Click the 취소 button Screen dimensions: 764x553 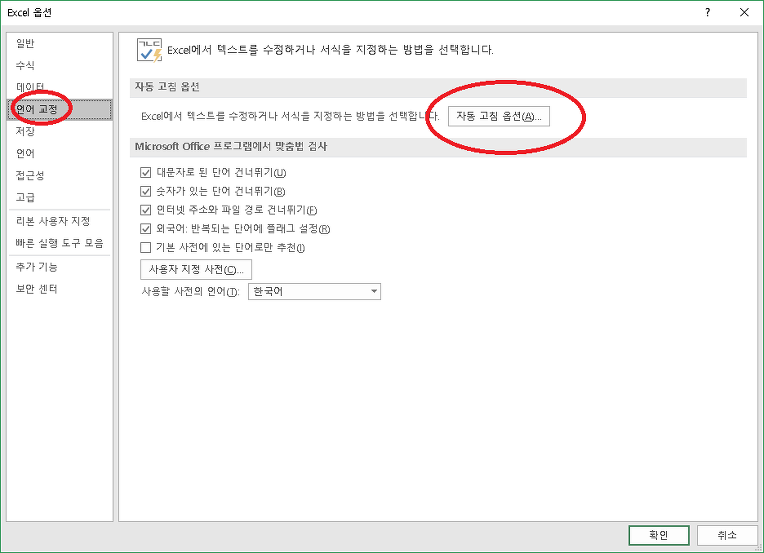pyautogui.click(x=726, y=535)
